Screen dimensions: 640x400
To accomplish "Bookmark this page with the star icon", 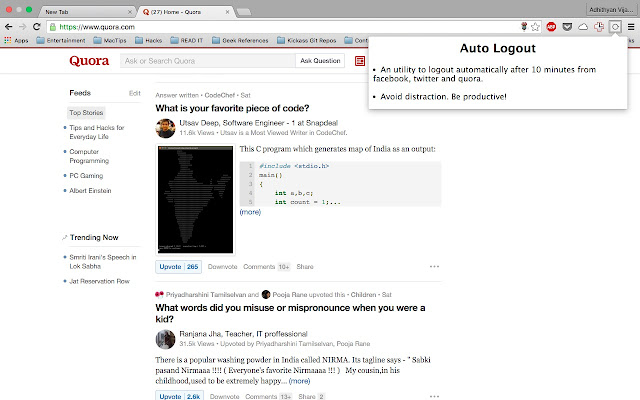I will [535, 27].
